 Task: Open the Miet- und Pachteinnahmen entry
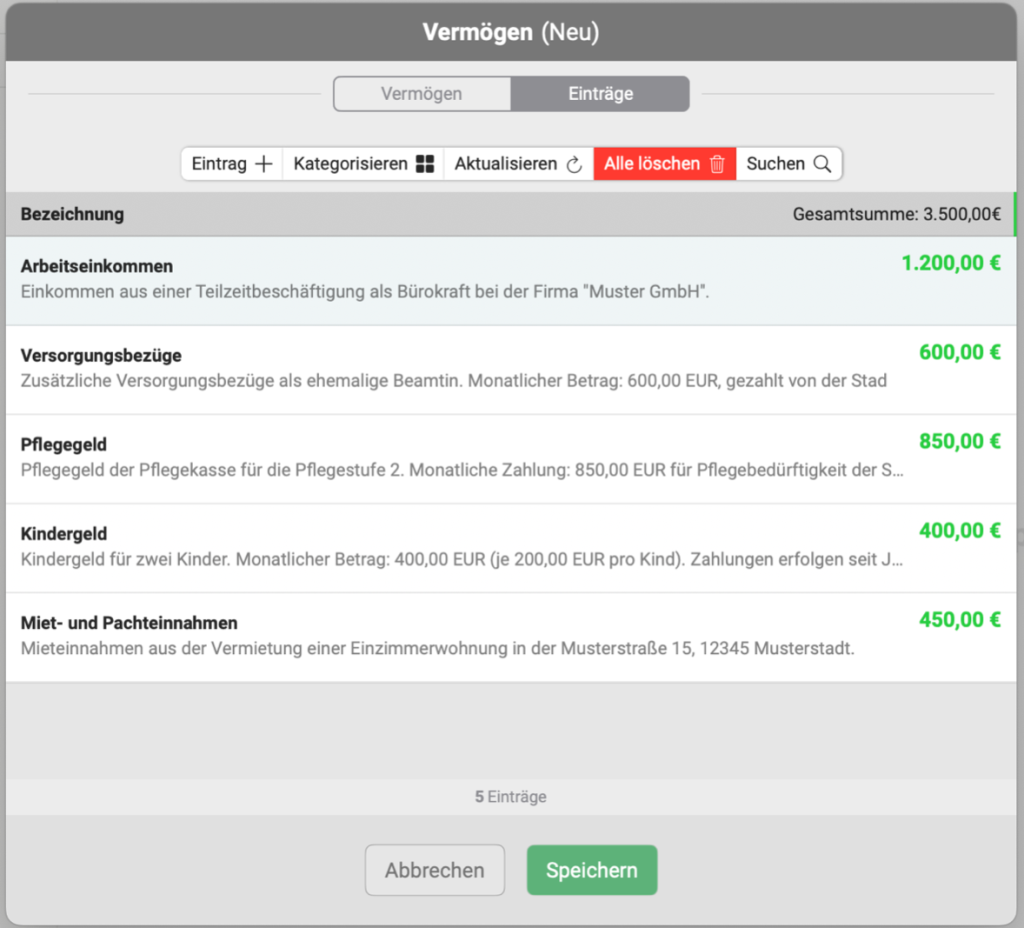coord(129,623)
